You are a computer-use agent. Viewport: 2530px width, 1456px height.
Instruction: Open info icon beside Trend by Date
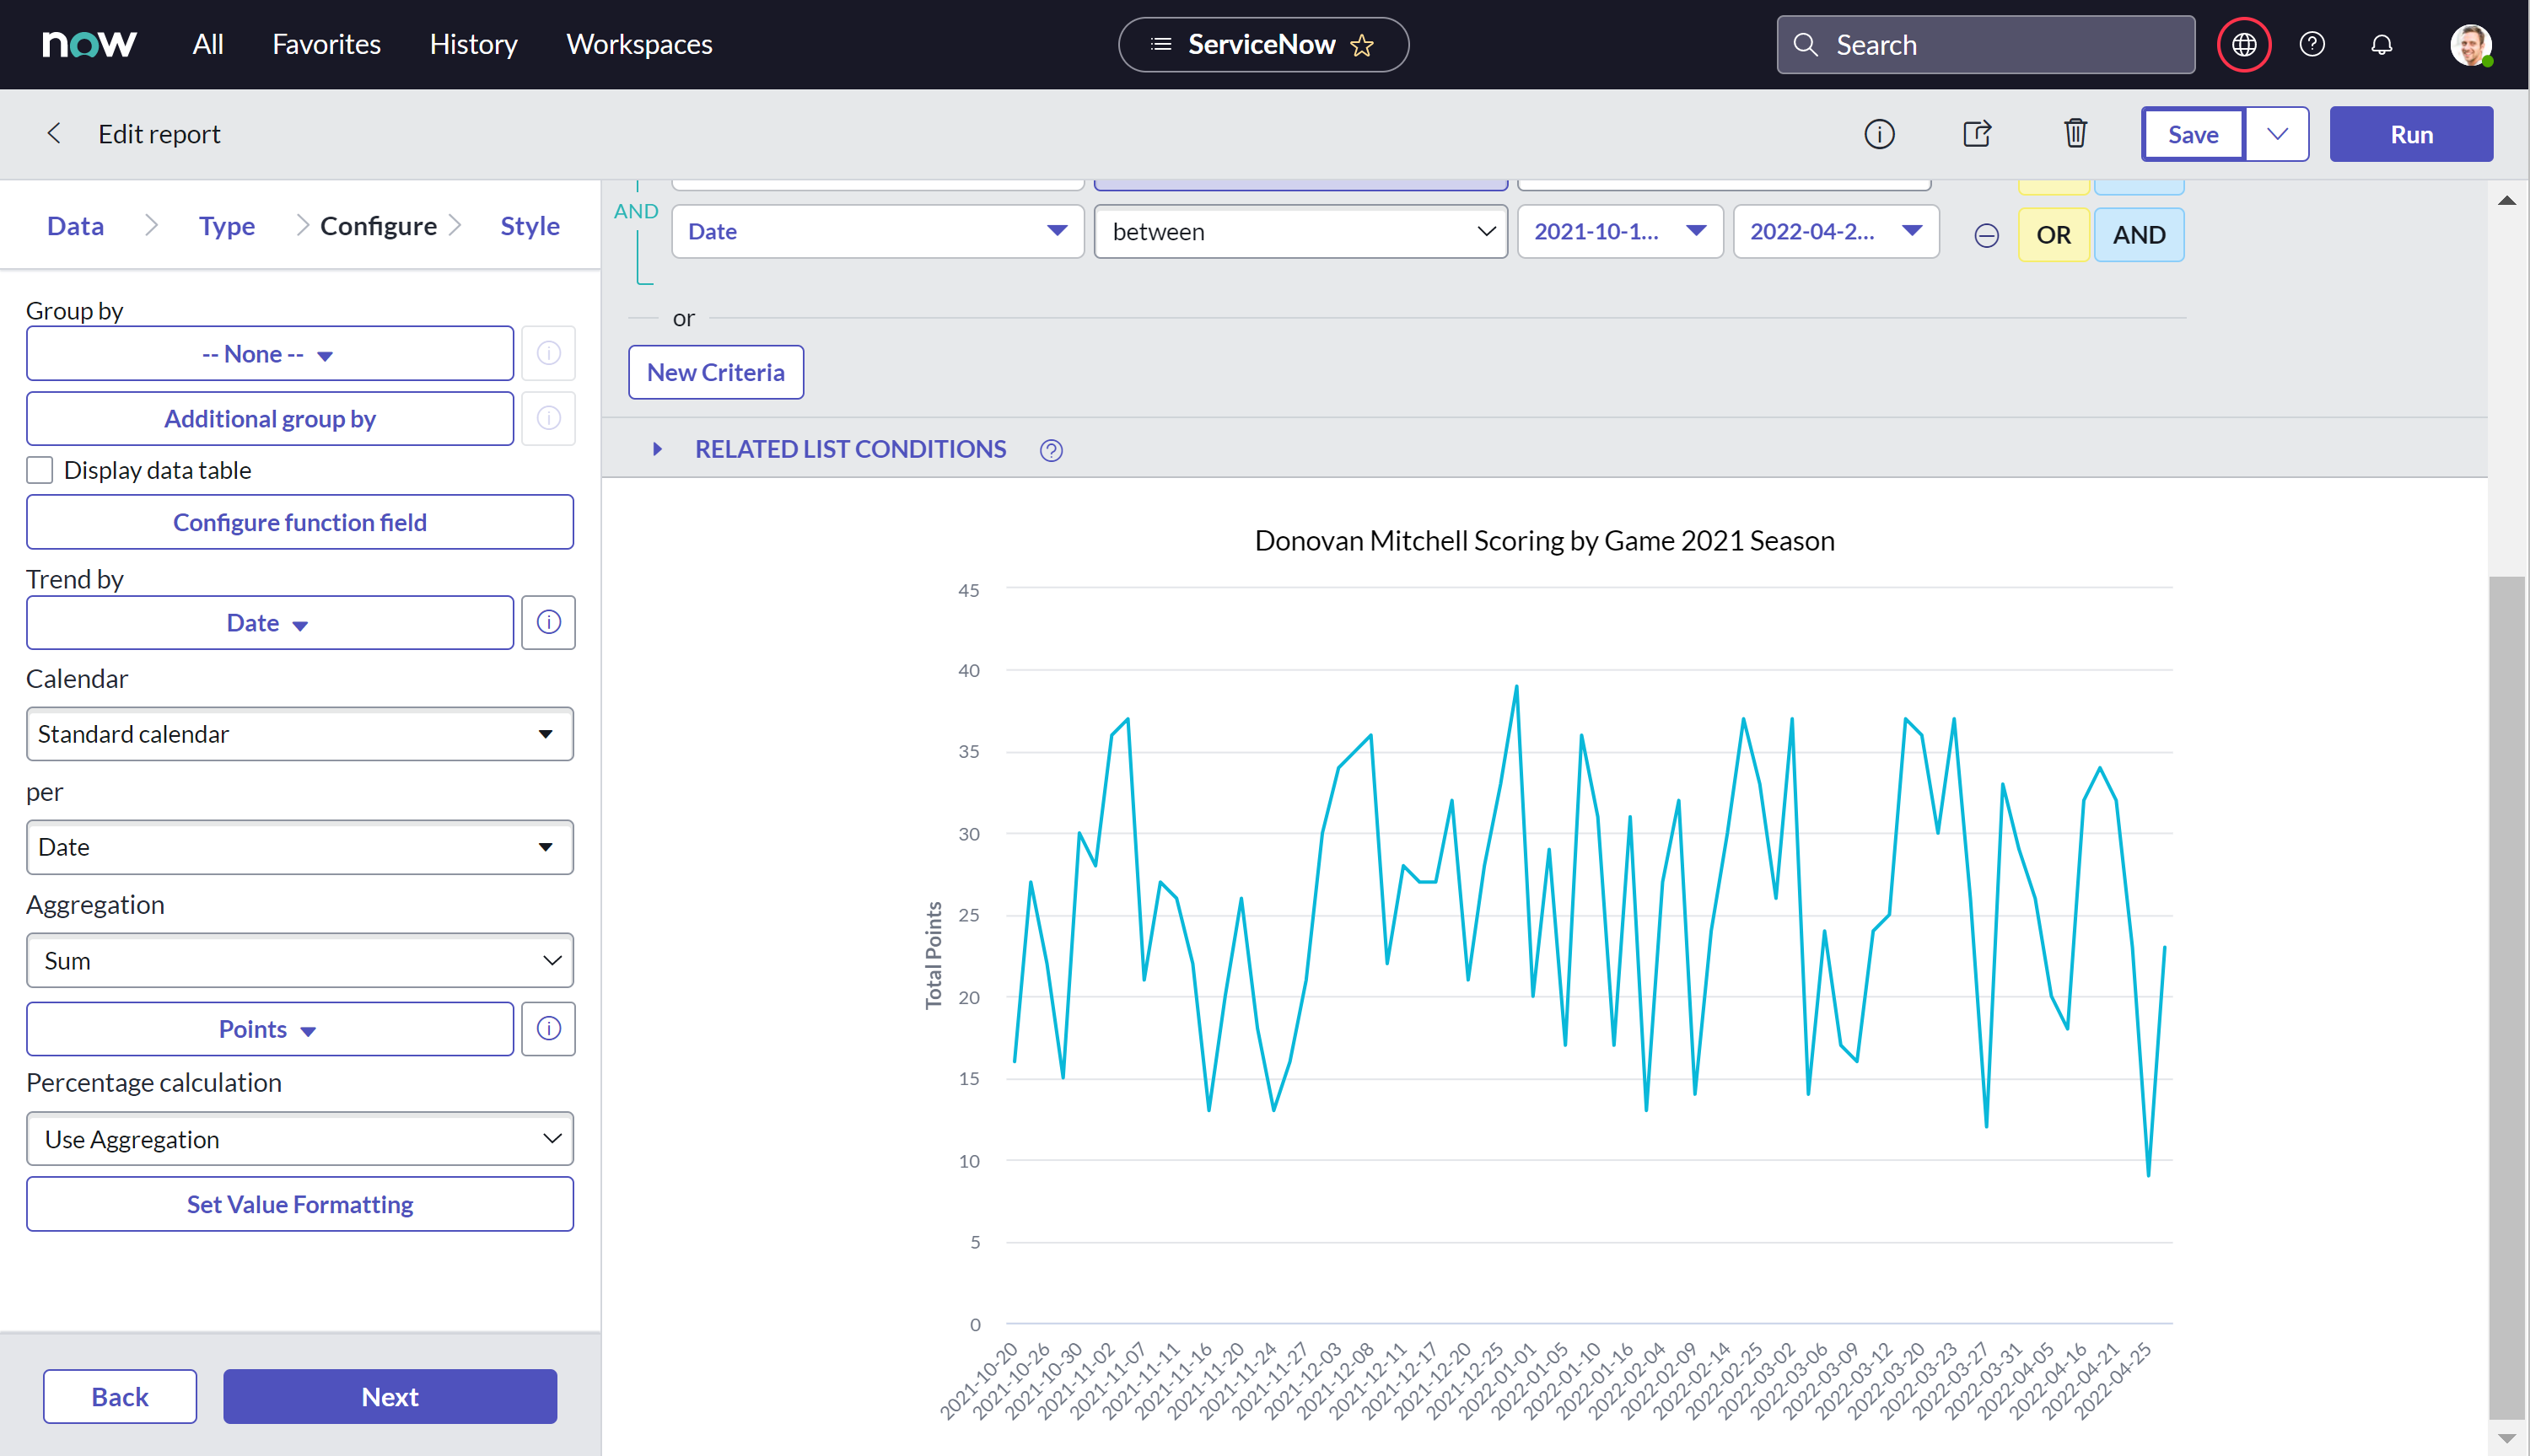[548, 623]
